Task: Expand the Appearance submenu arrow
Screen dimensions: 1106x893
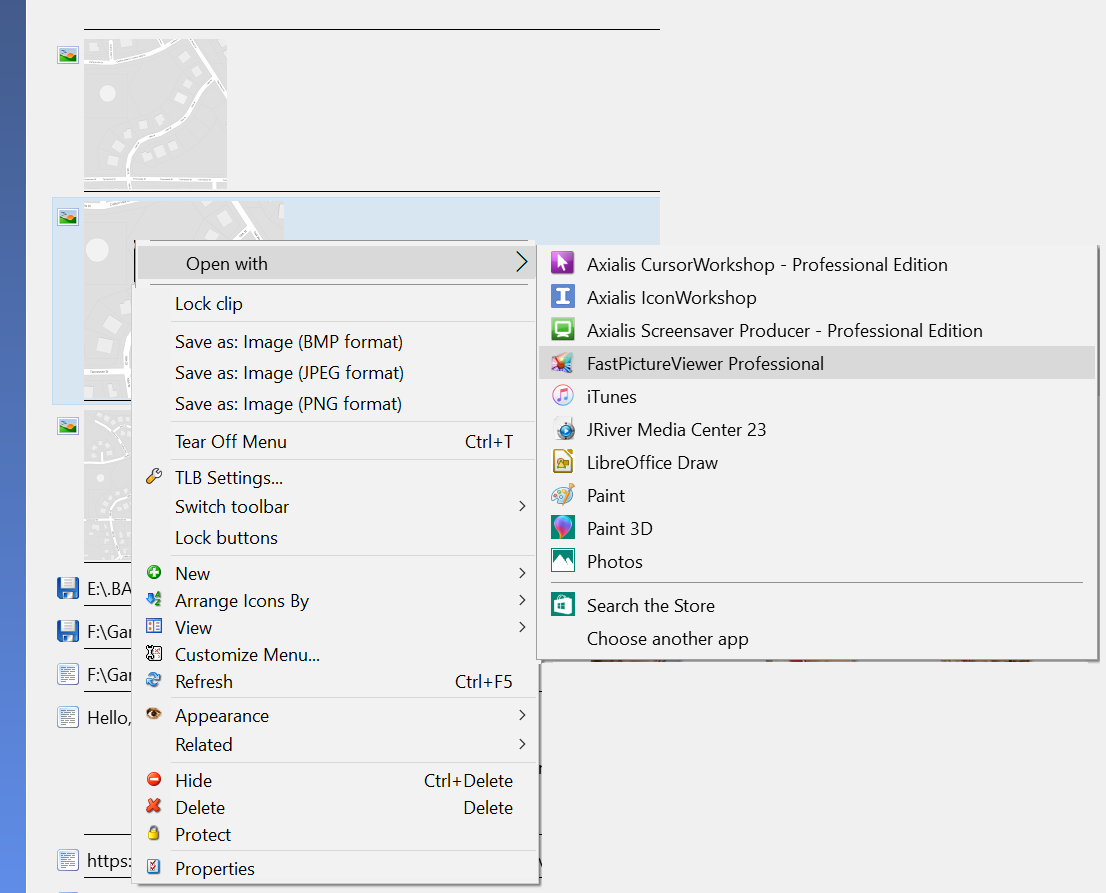Action: coord(521,715)
